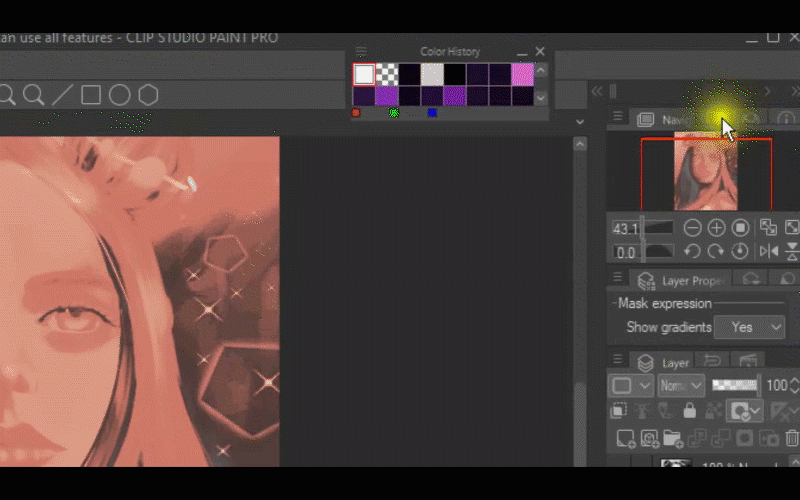Click the Navigator preview thumbnail

706,171
